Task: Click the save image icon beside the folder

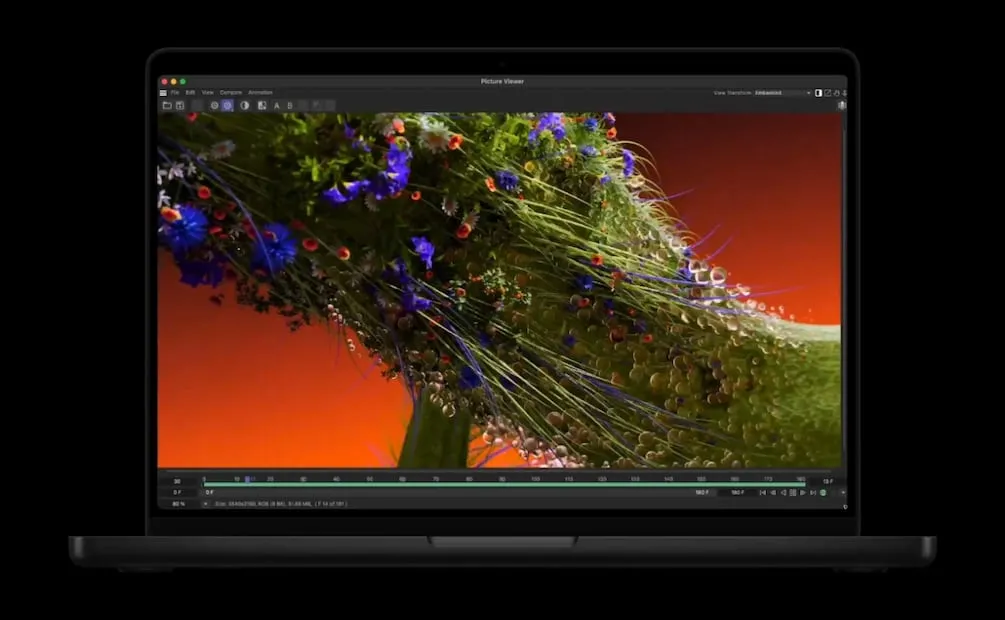Action: pyautogui.click(x=180, y=105)
